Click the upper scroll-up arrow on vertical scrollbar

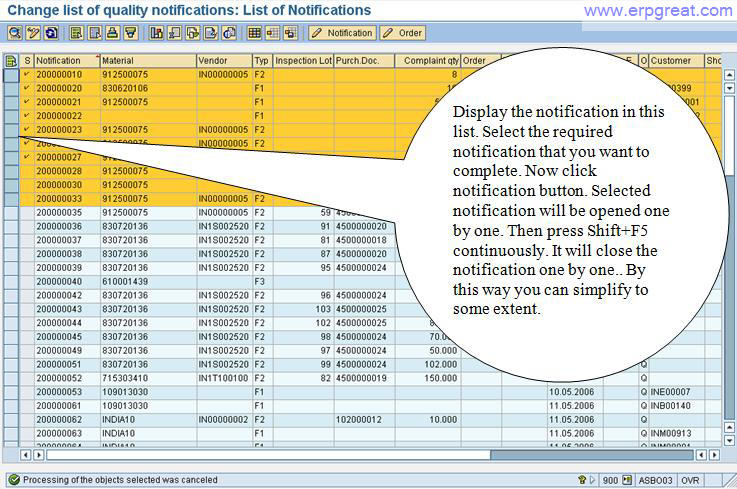[729, 75]
